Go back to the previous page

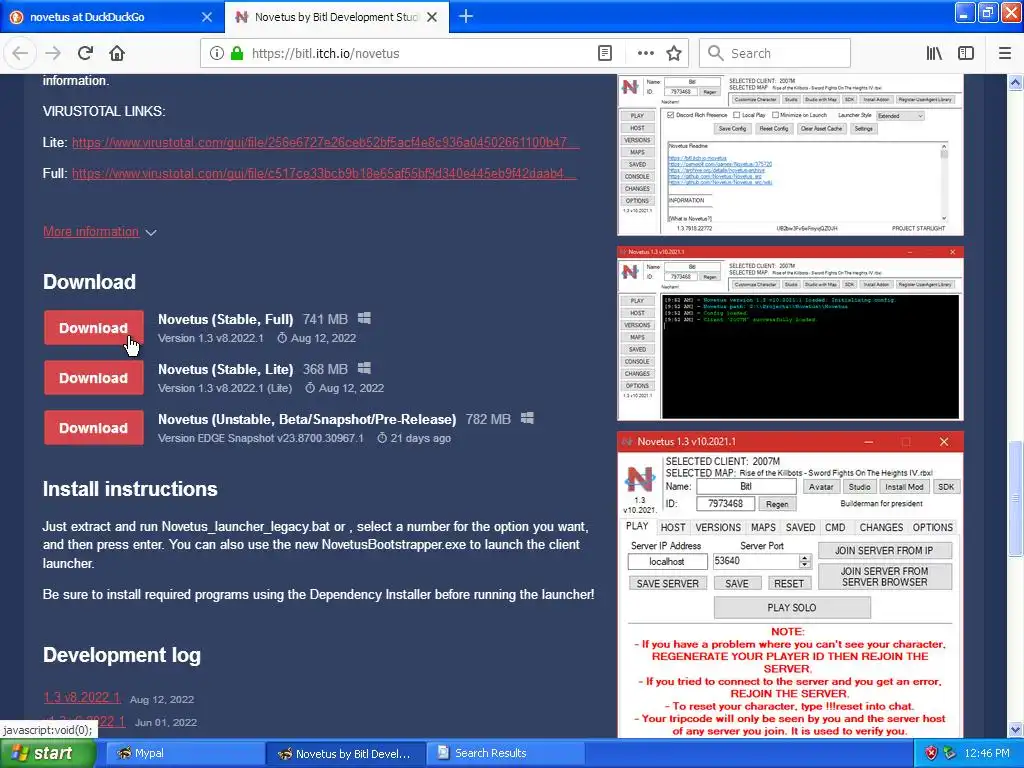click(x=20, y=53)
